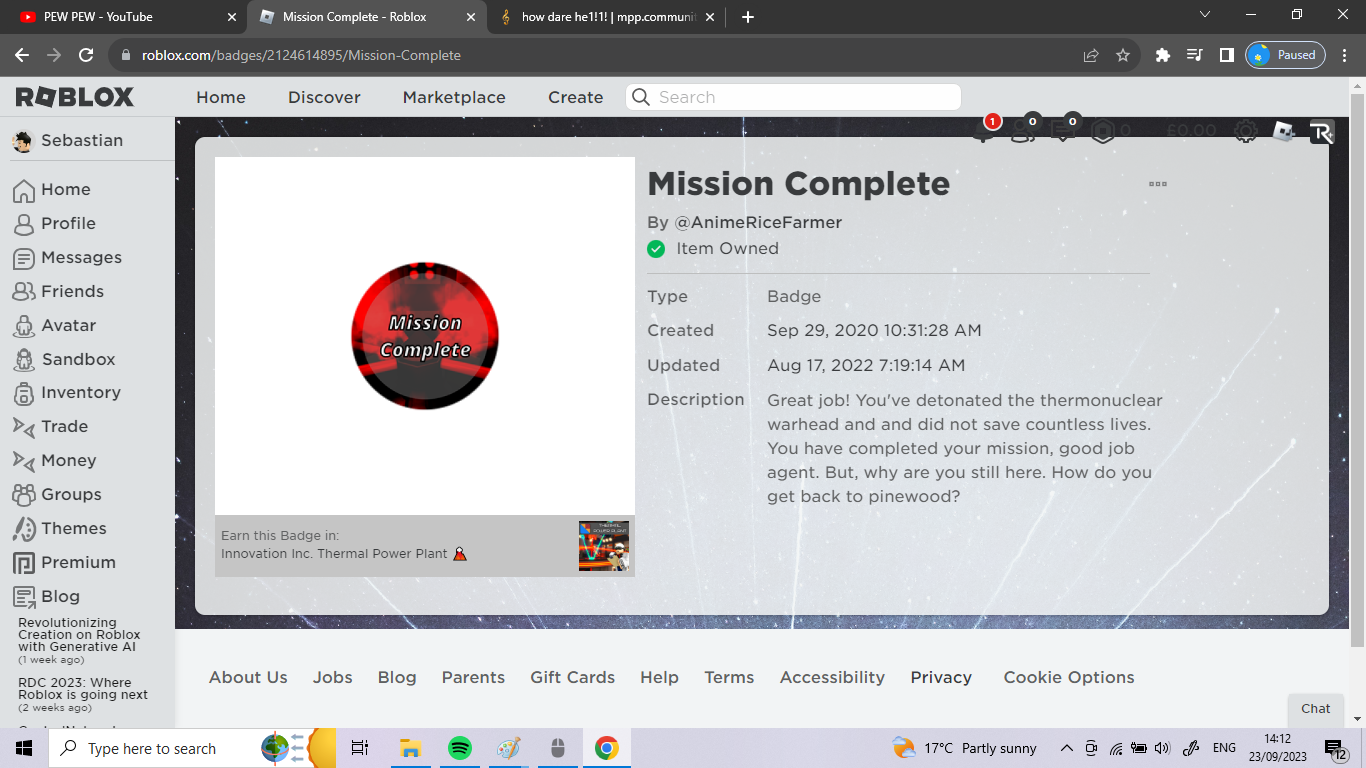
Task: Open Chrome tab search dropdown
Action: [x=1205, y=15]
